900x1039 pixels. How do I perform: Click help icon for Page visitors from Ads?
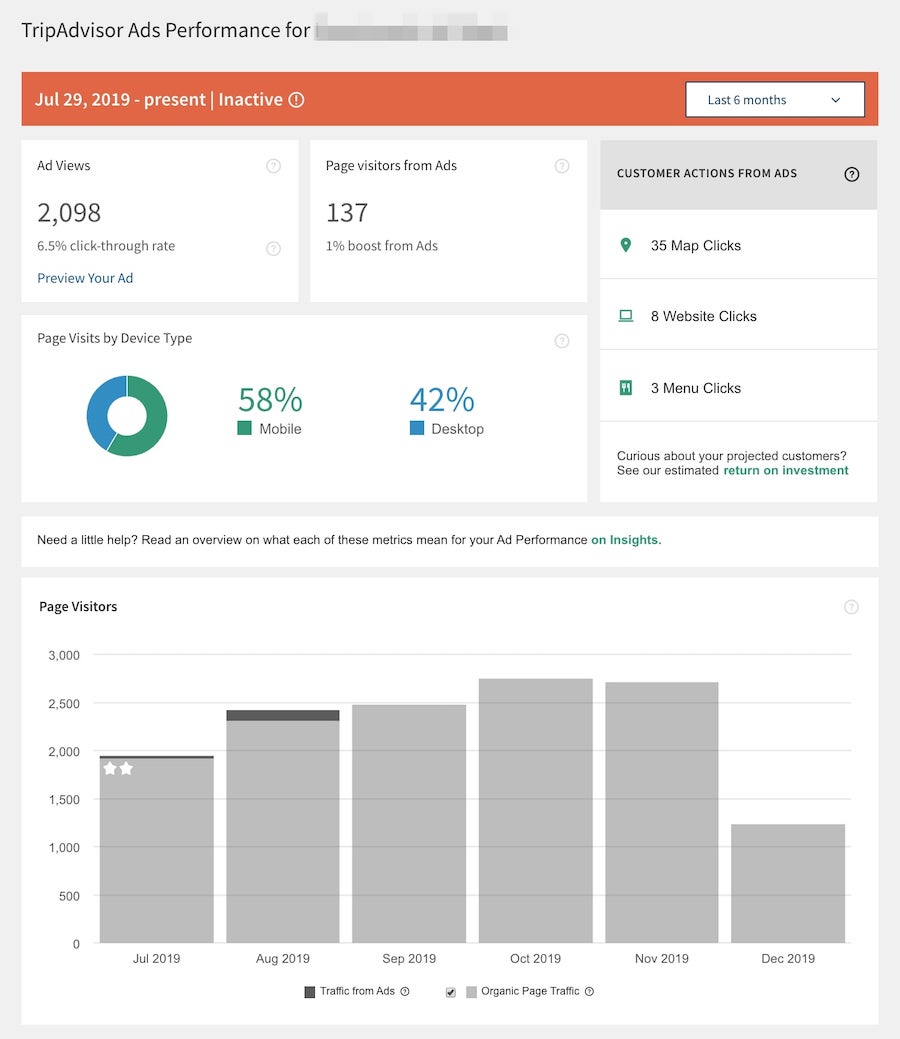562,166
